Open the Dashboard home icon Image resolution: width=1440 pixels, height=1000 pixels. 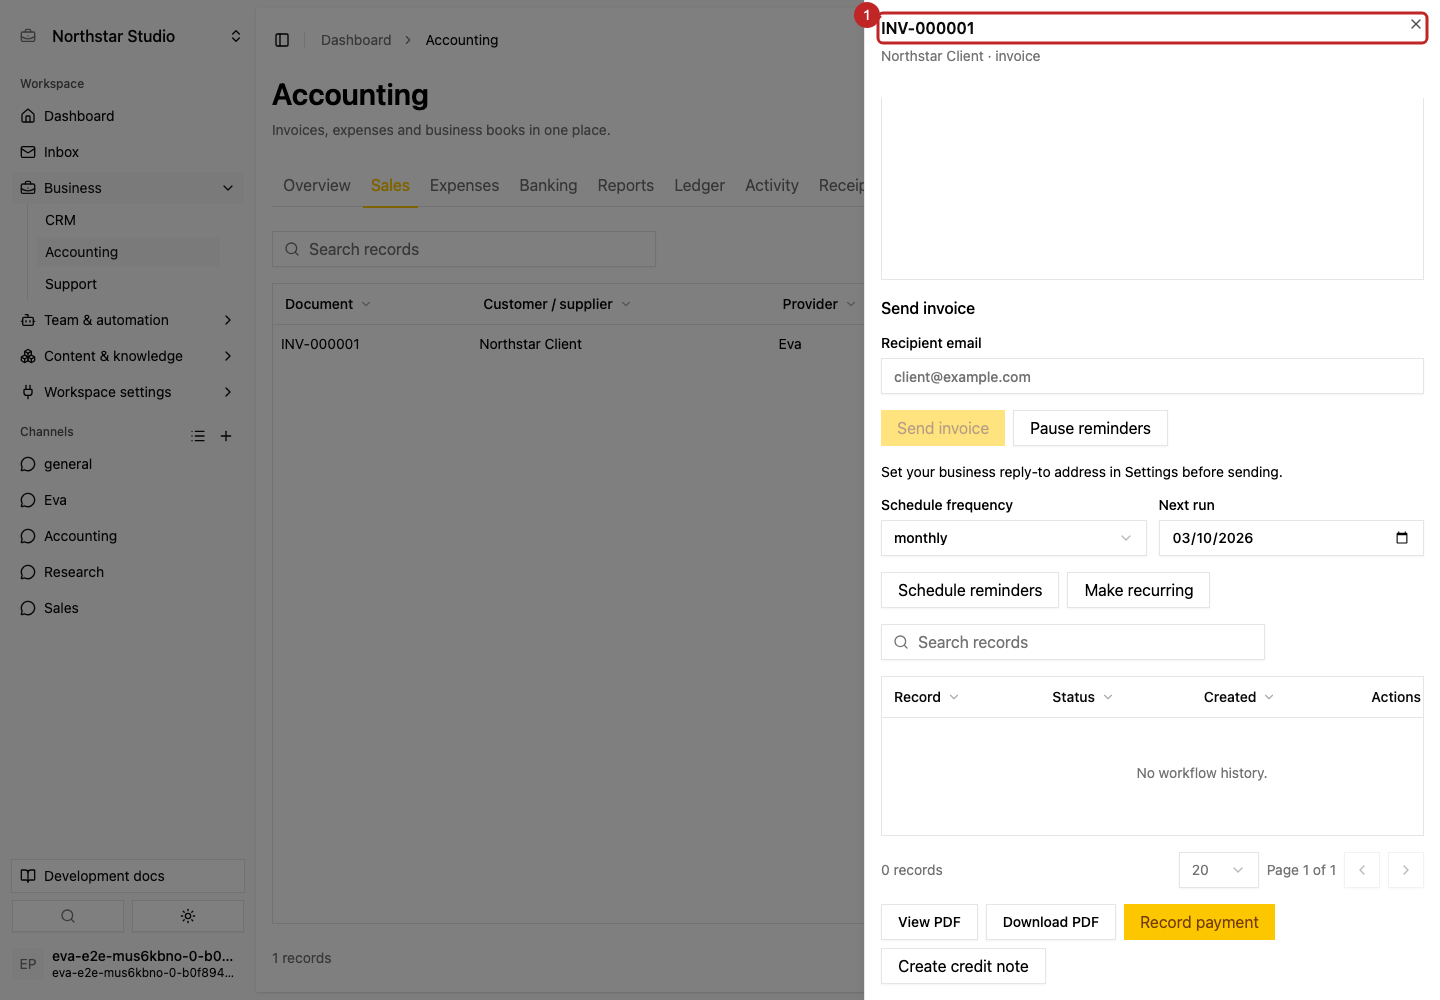[28, 116]
